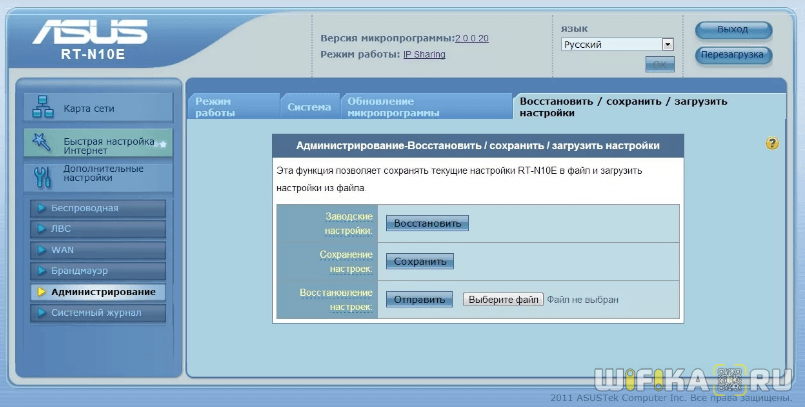Open the Брандмауэр menu section
The width and height of the screenshot is (805, 407).
98,270
